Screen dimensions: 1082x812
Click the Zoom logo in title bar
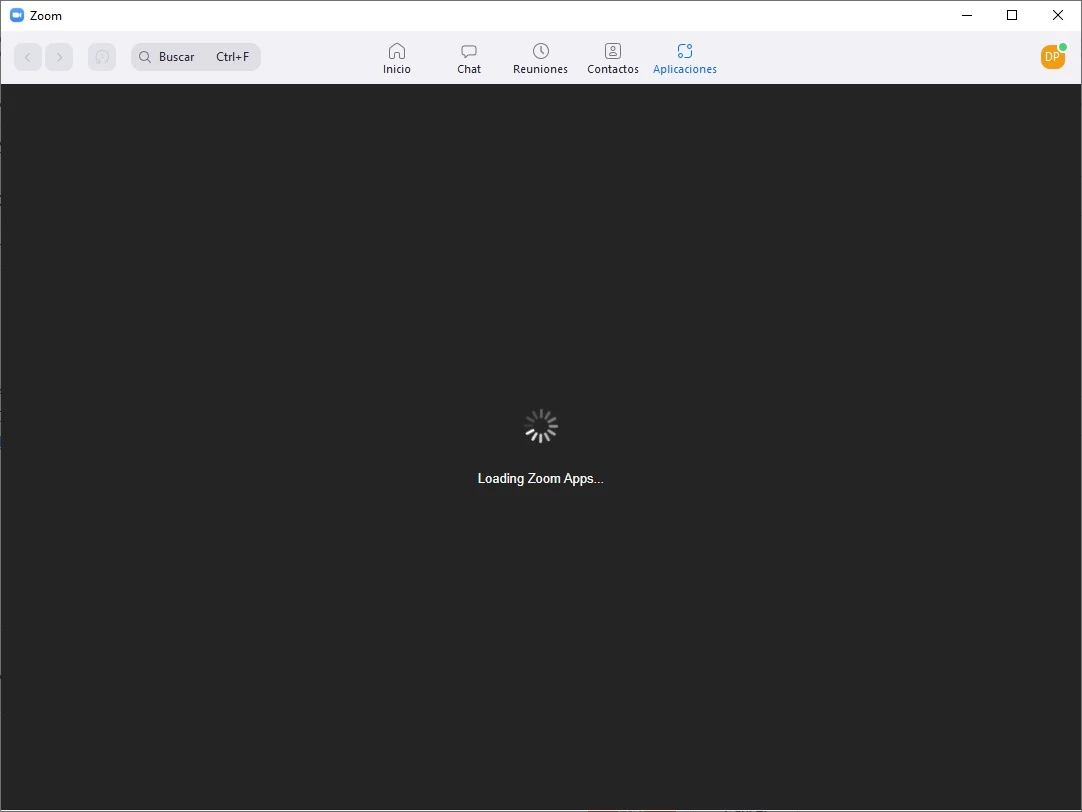click(17, 15)
